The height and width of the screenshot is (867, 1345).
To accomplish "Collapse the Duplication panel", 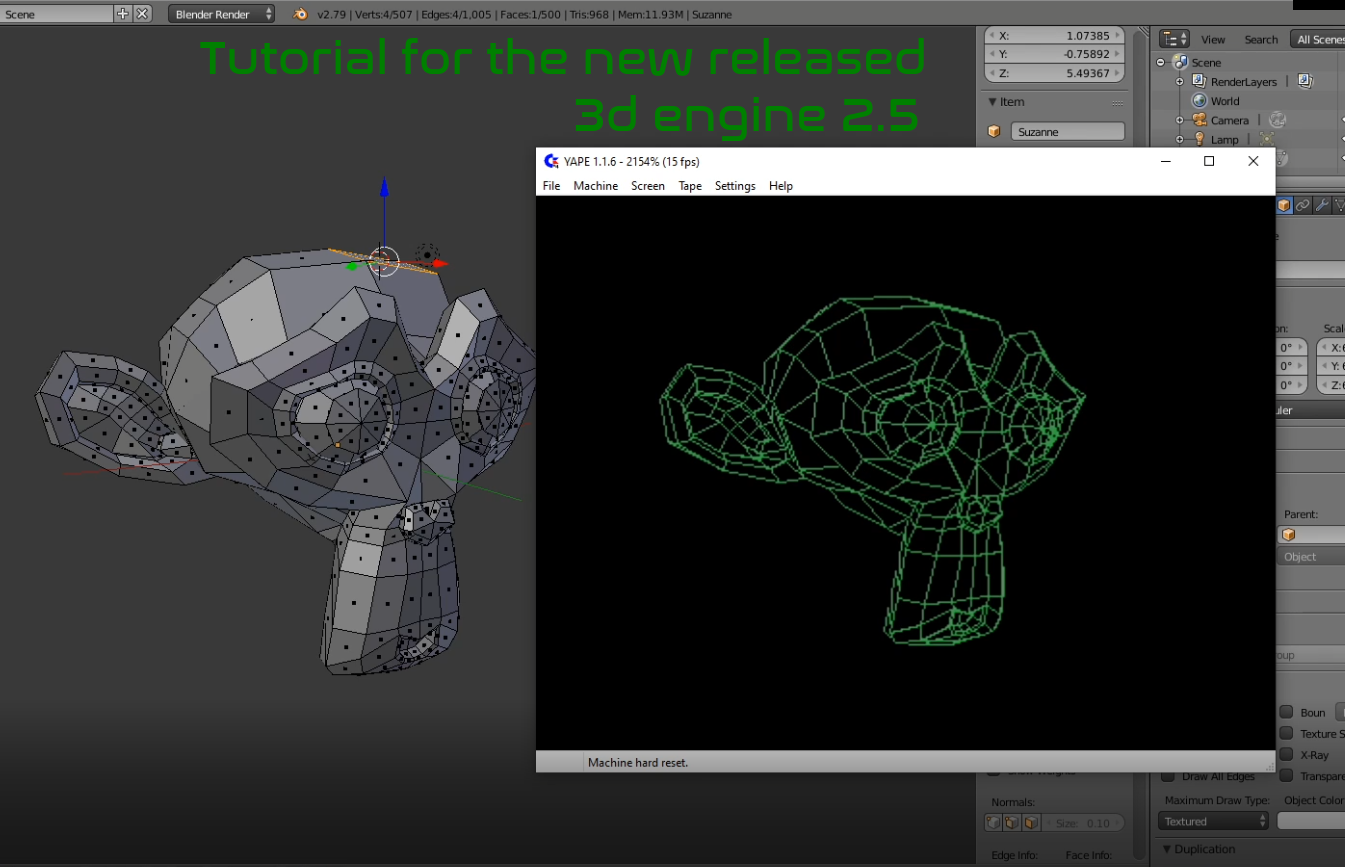I will click(x=1167, y=849).
